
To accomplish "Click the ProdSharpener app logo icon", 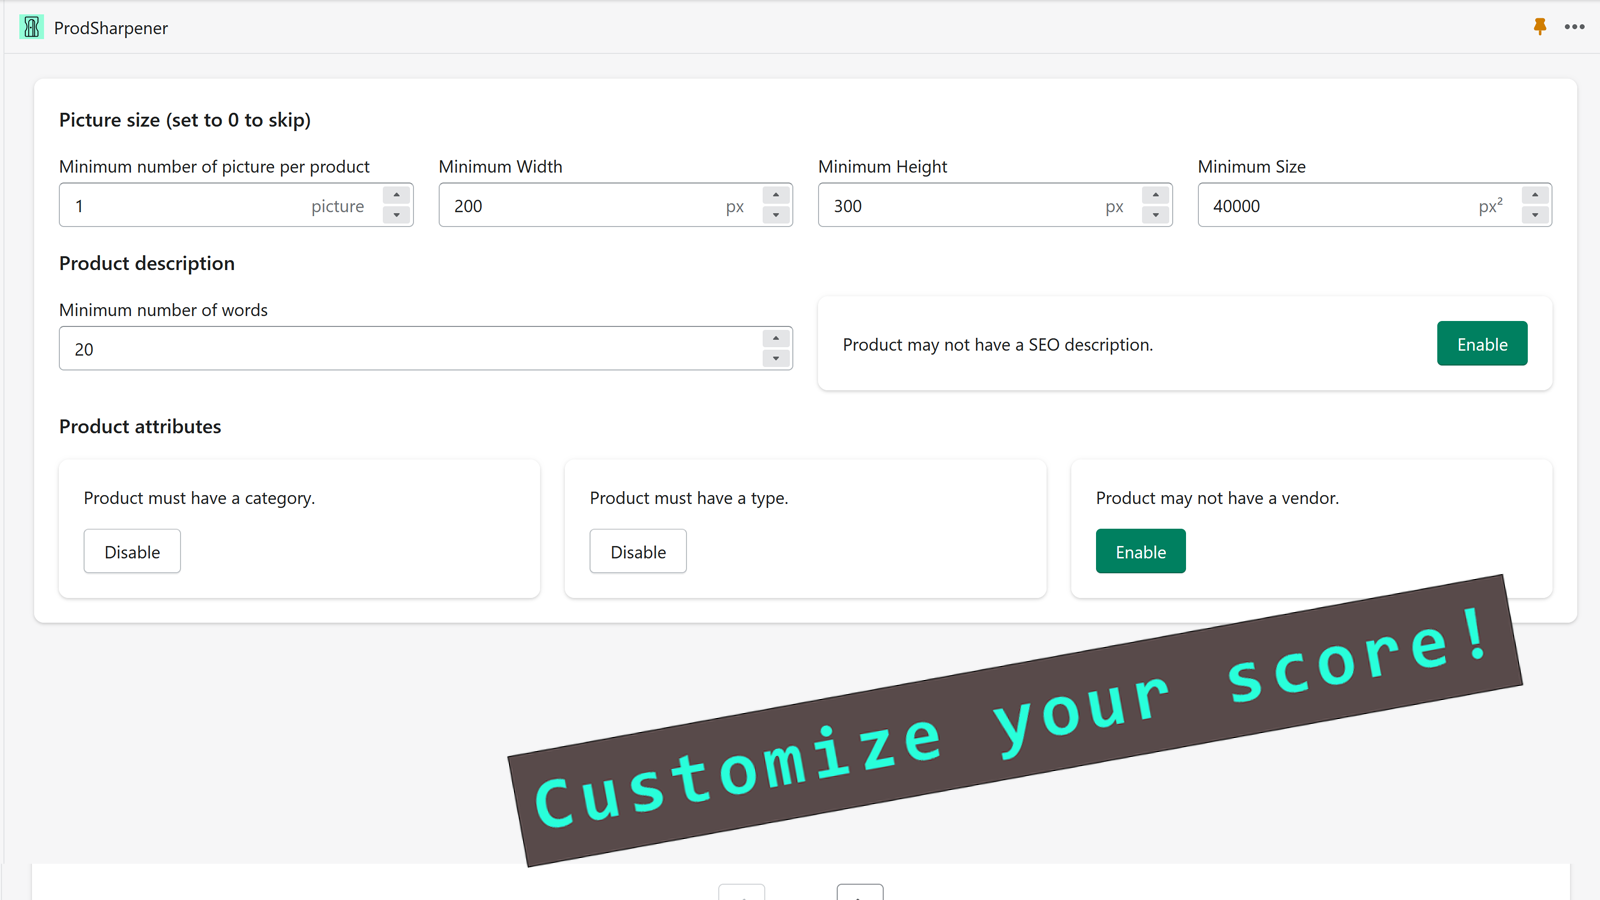I will click(x=32, y=27).
